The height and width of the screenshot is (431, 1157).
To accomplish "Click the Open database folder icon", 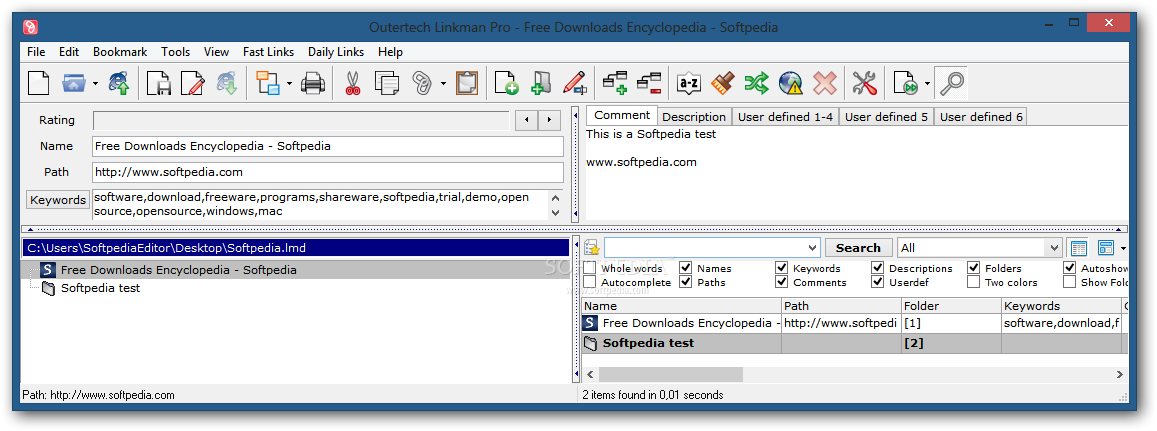I will 74,83.
